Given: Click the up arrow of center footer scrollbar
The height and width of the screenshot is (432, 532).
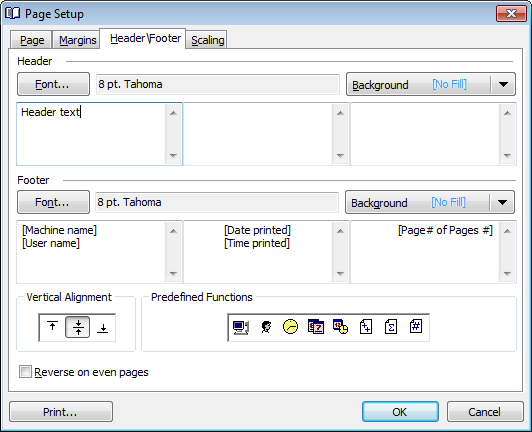Looking at the screenshot, I should [x=340, y=231].
